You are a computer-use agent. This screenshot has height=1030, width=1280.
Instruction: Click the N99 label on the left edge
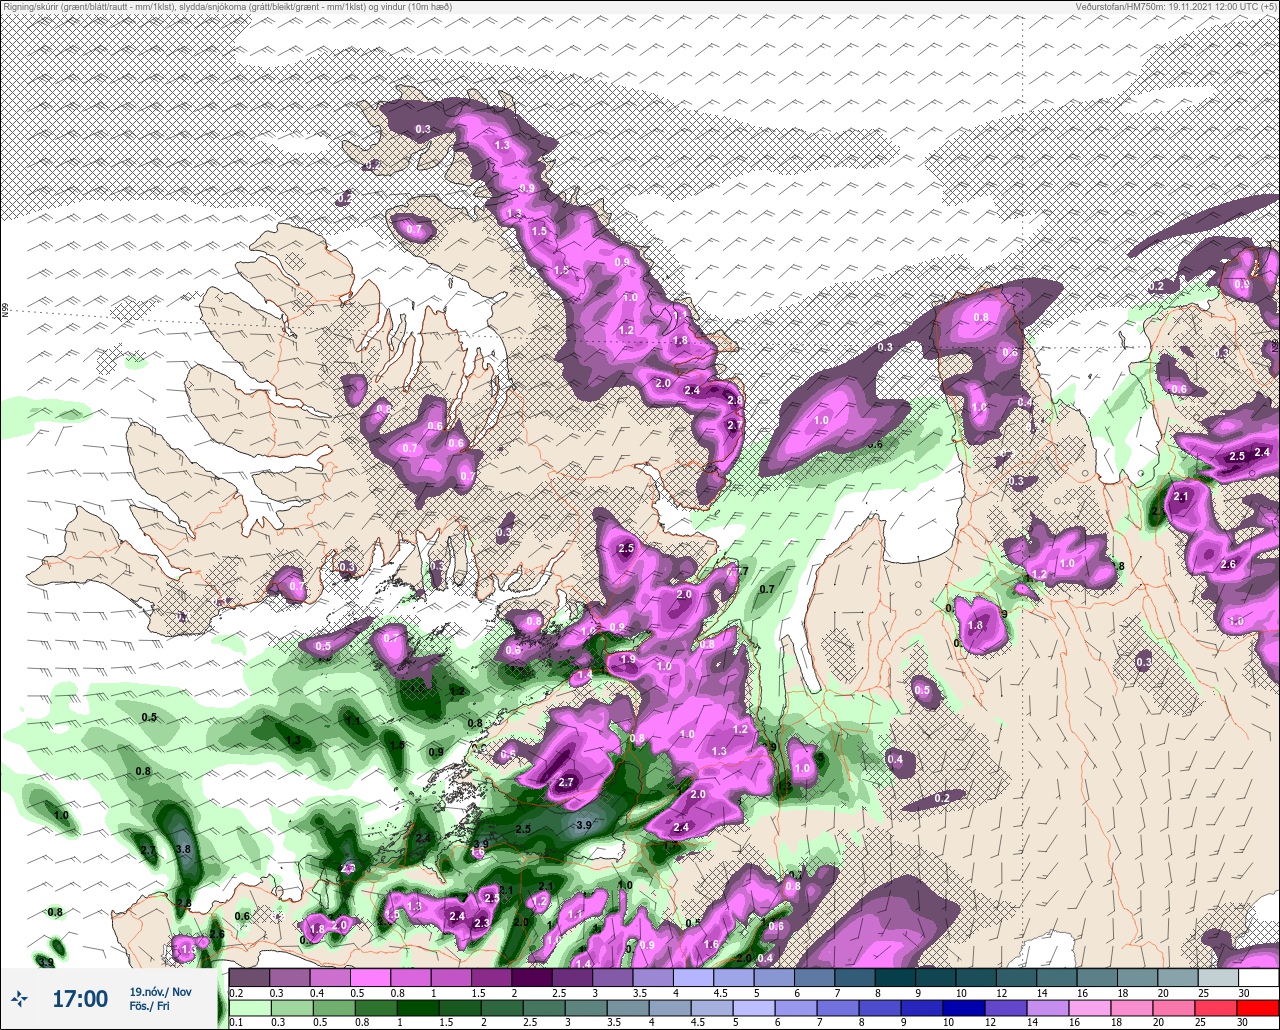coord(5,311)
